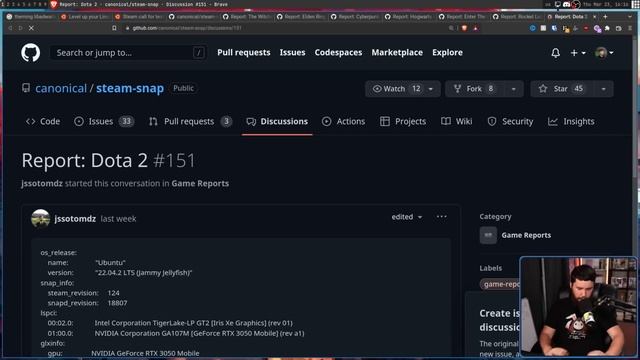Select the Discussions tab
640x360 pixels.
click(277, 121)
